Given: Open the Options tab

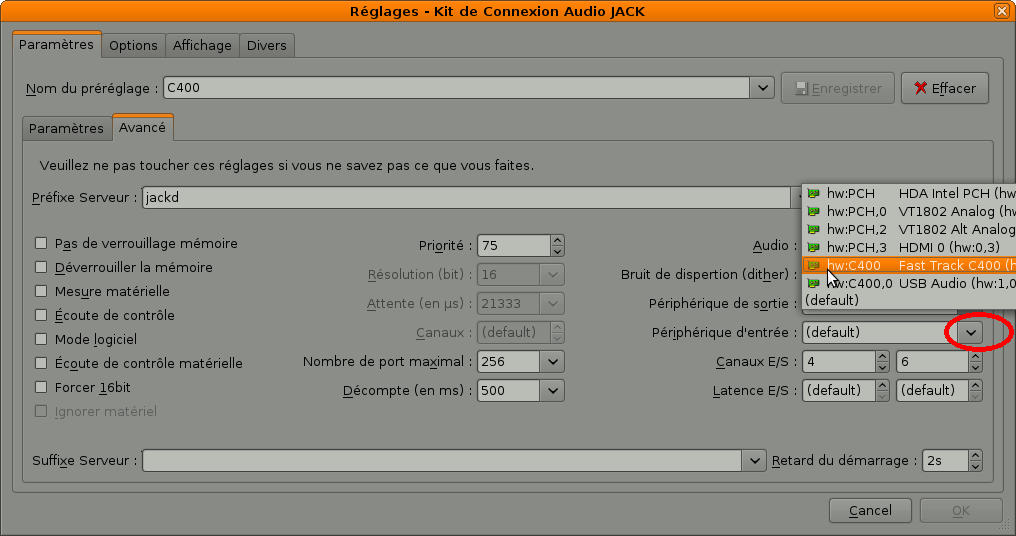Looking at the screenshot, I should click(x=133, y=45).
